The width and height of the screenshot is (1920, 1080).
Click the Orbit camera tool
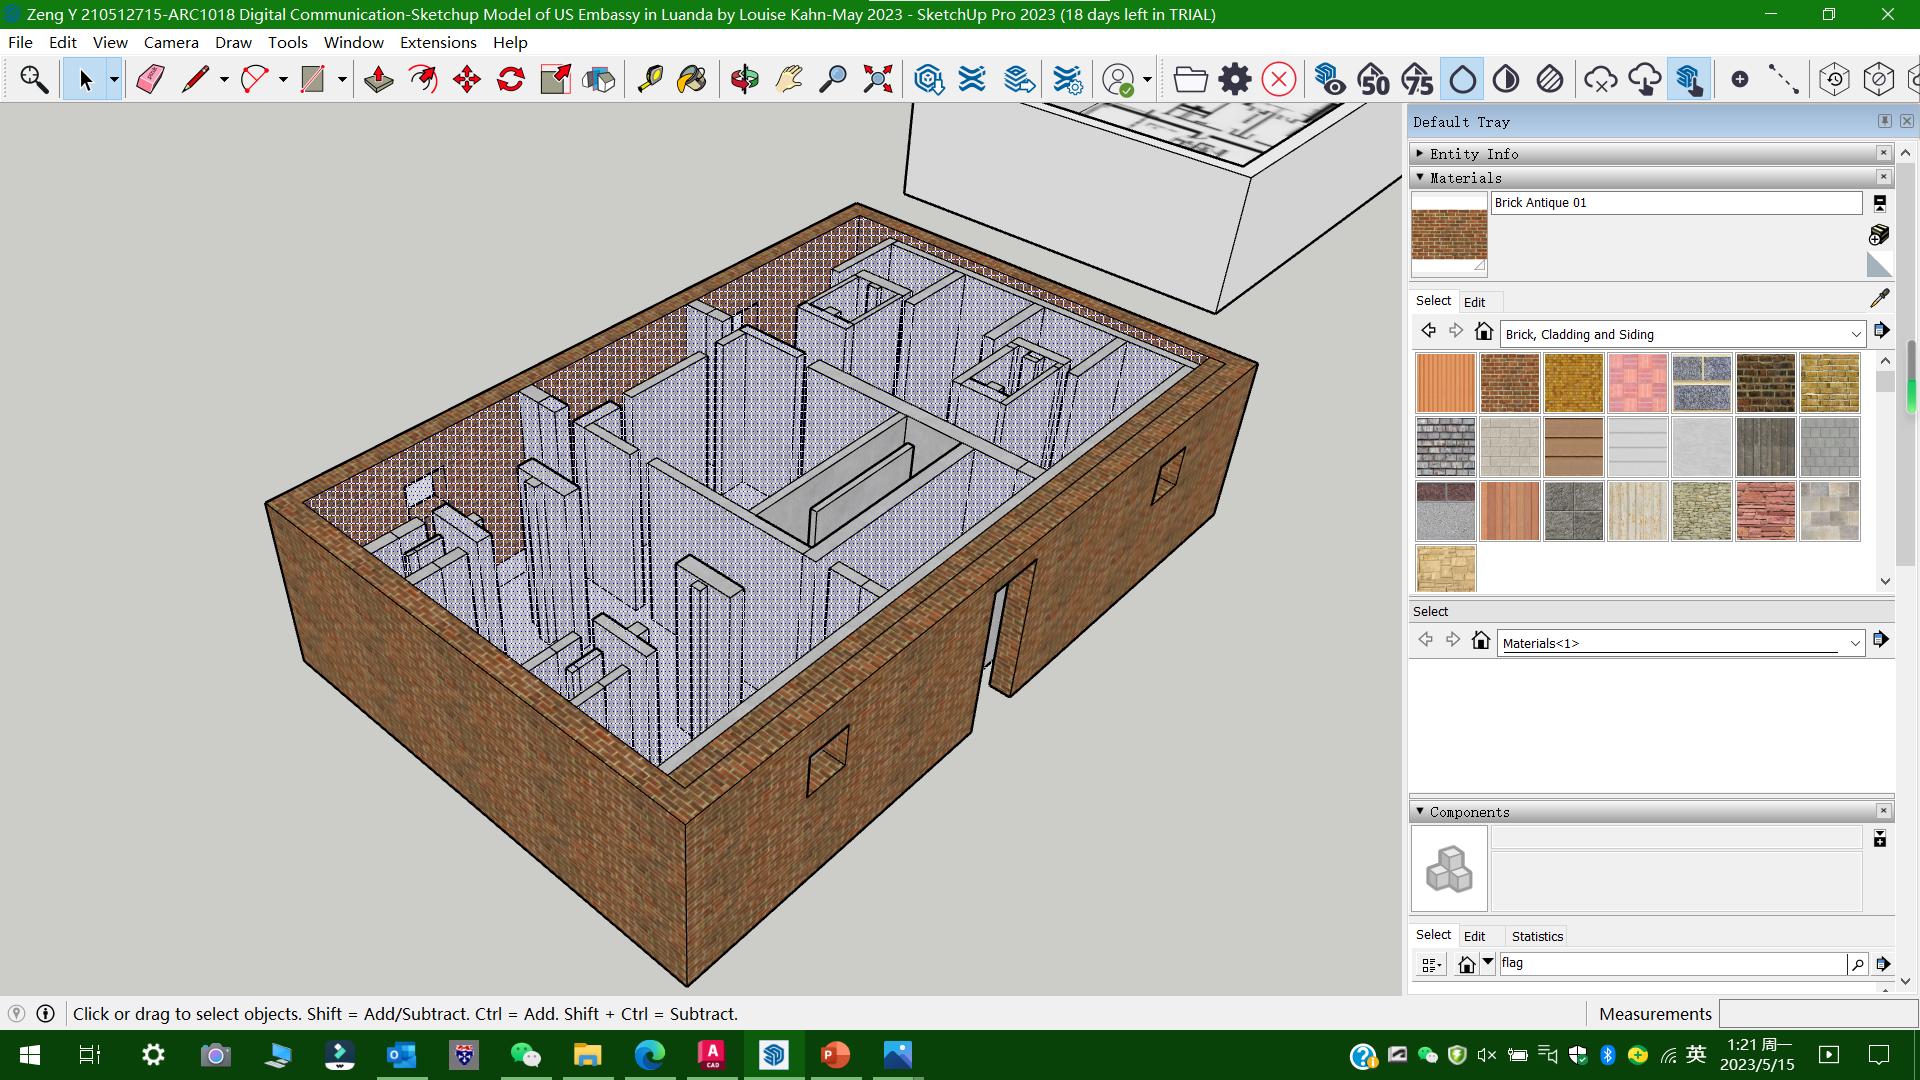pyautogui.click(x=744, y=79)
